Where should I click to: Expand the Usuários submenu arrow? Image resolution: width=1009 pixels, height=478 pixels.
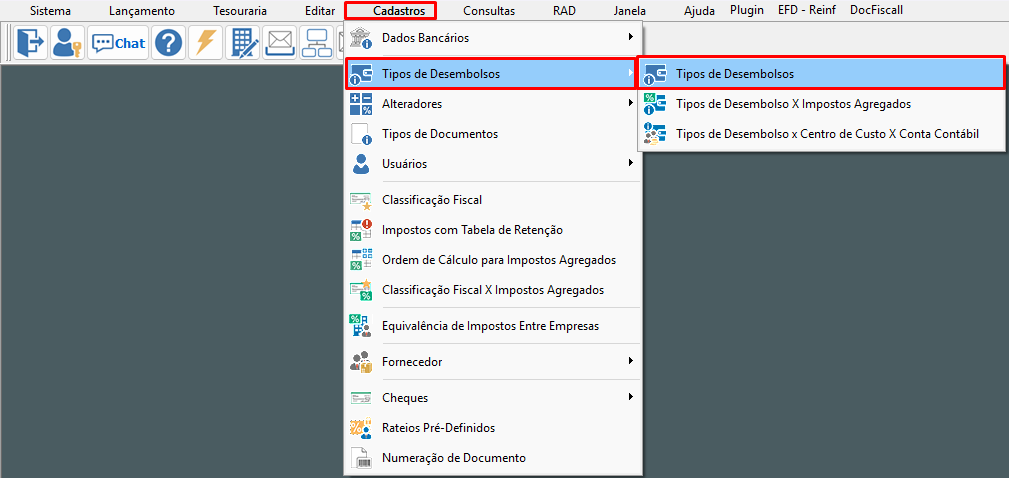point(631,163)
